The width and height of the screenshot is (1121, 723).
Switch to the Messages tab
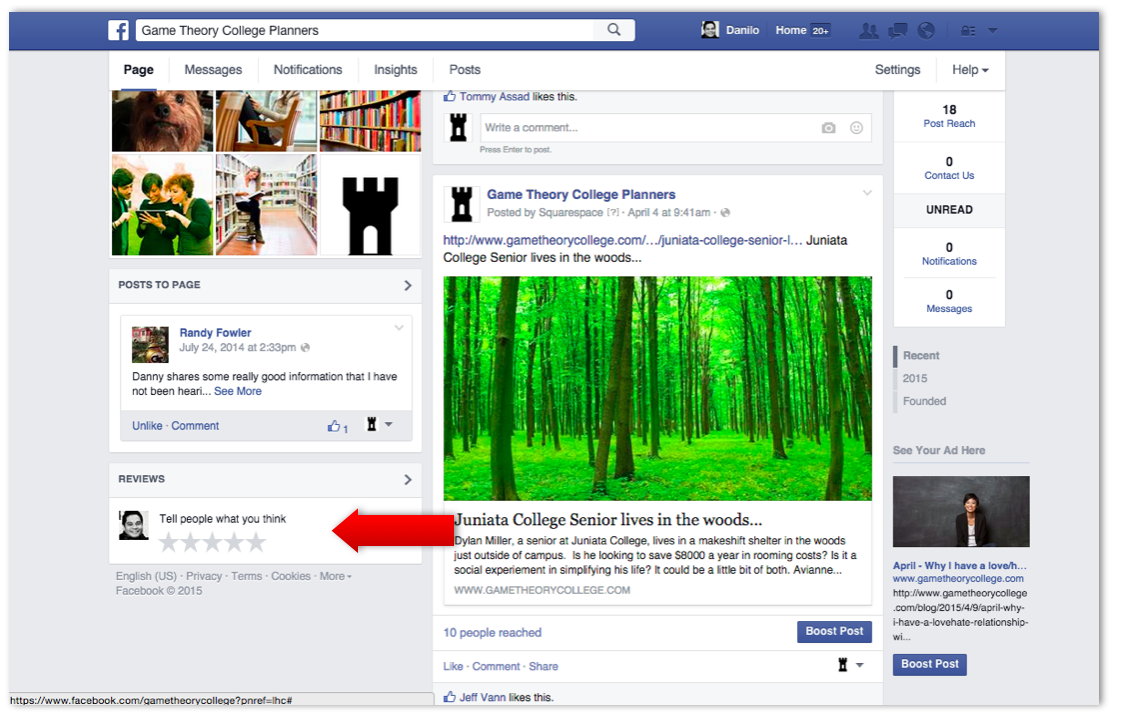point(213,70)
